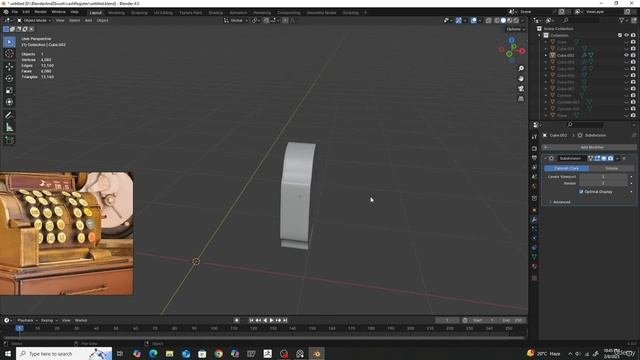Click the Levels Viewport value field
The image size is (640, 360).
603,177
